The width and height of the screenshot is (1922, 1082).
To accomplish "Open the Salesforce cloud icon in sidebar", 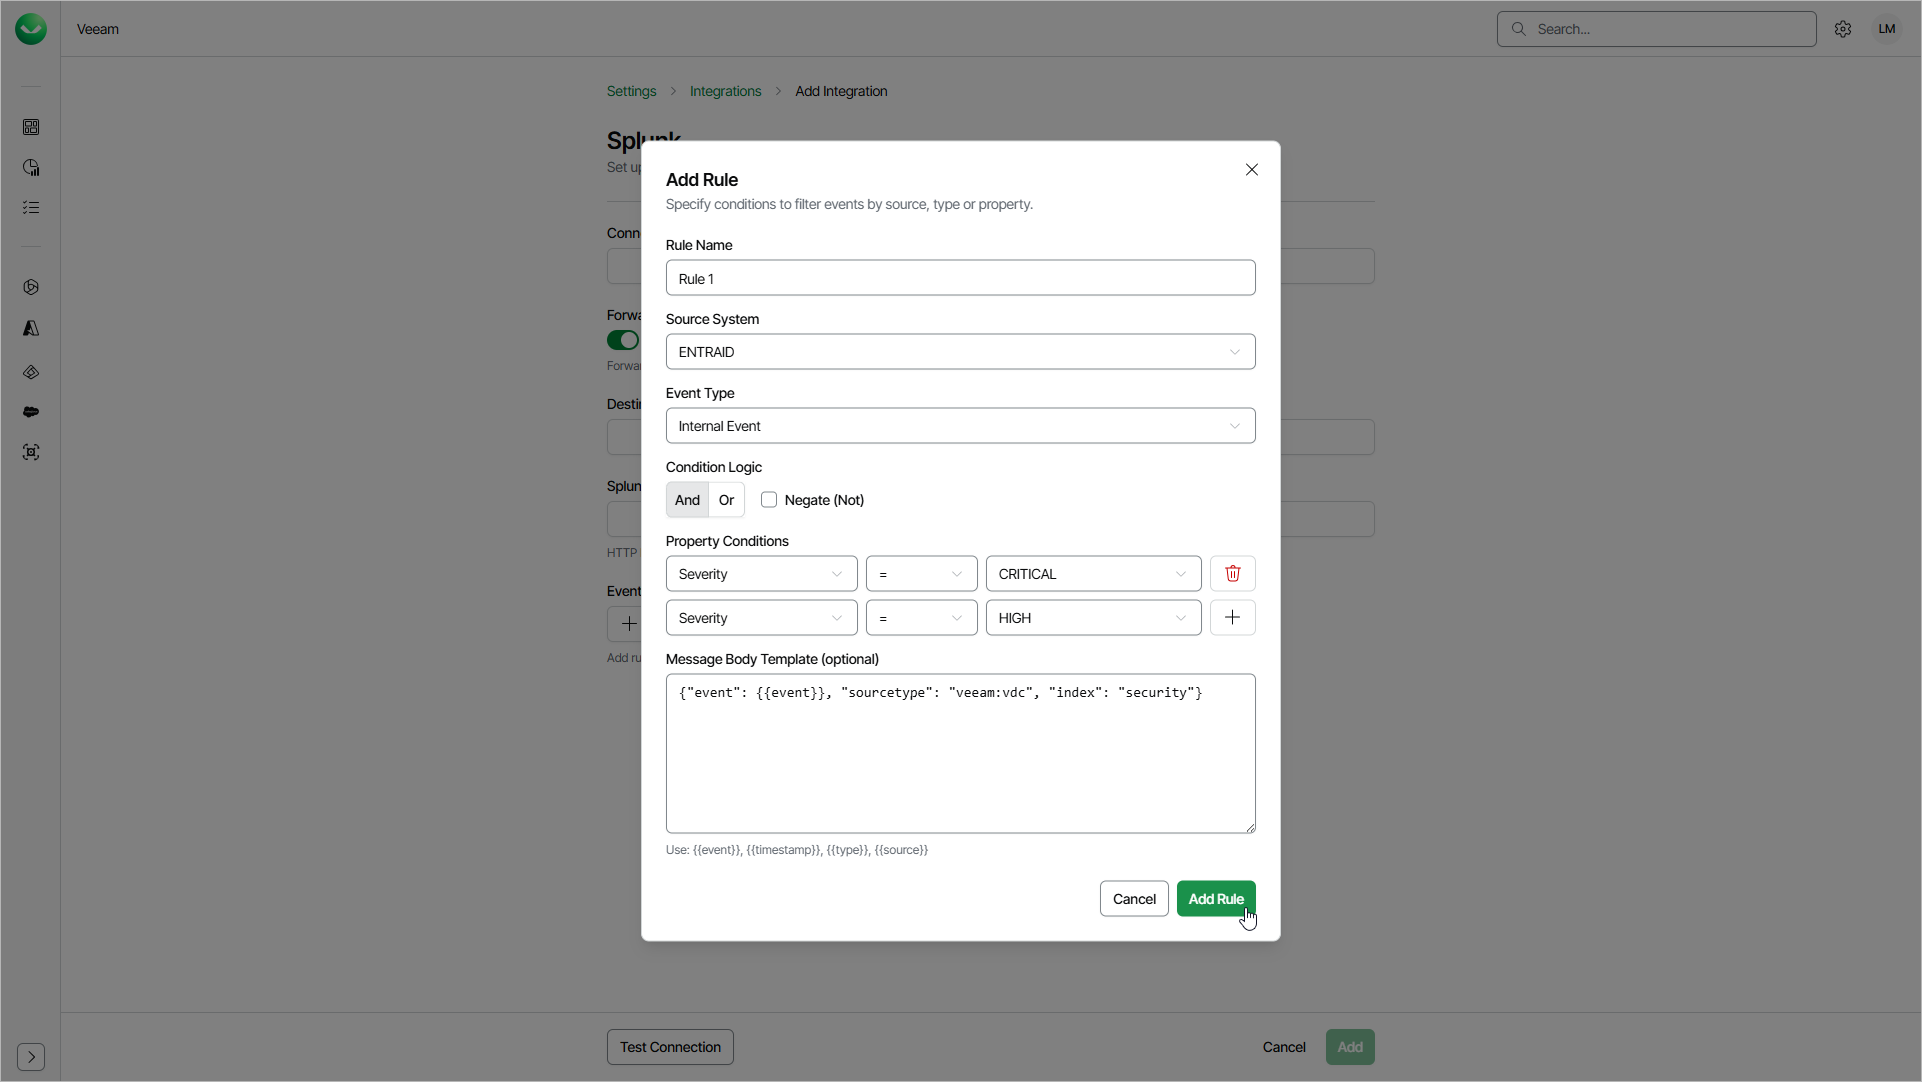I will [x=31, y=412].
